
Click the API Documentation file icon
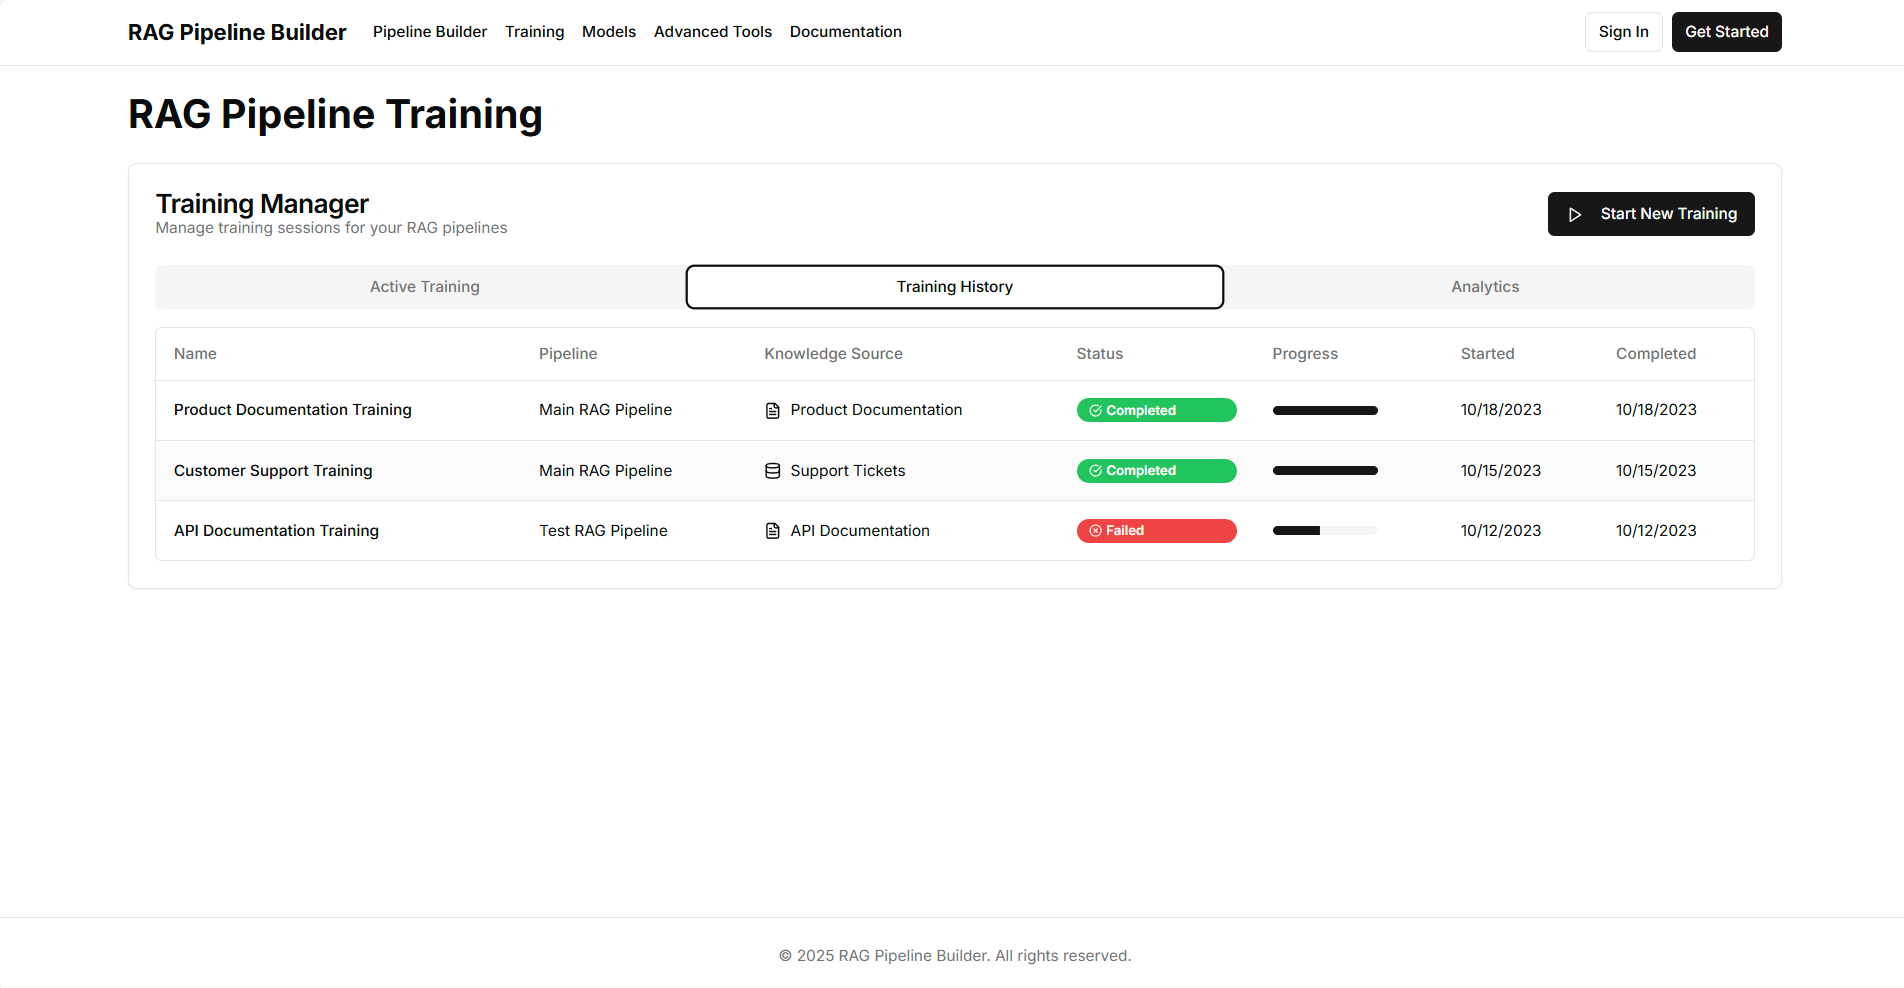pyautogui.click(x=772, y=530)
